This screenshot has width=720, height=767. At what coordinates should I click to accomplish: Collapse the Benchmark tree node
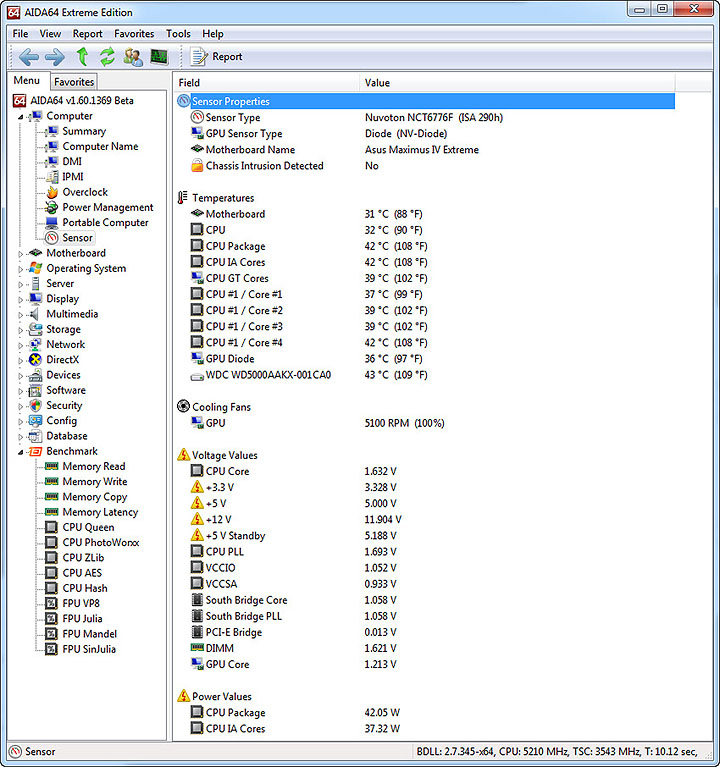pyautogui.click(x=21, y=452)
